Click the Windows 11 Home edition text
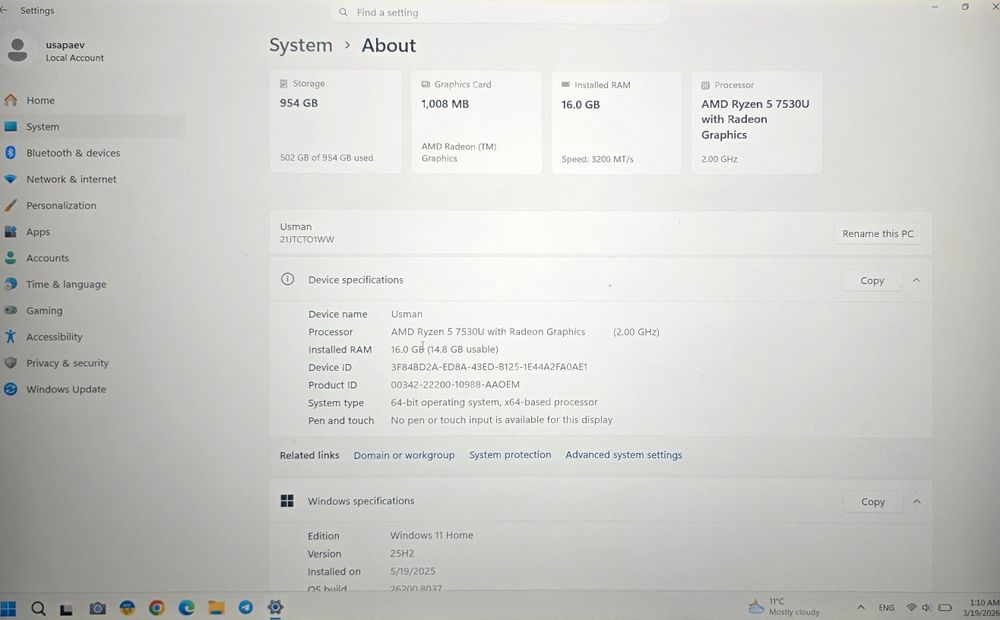1000x620 pixels. 432,535
